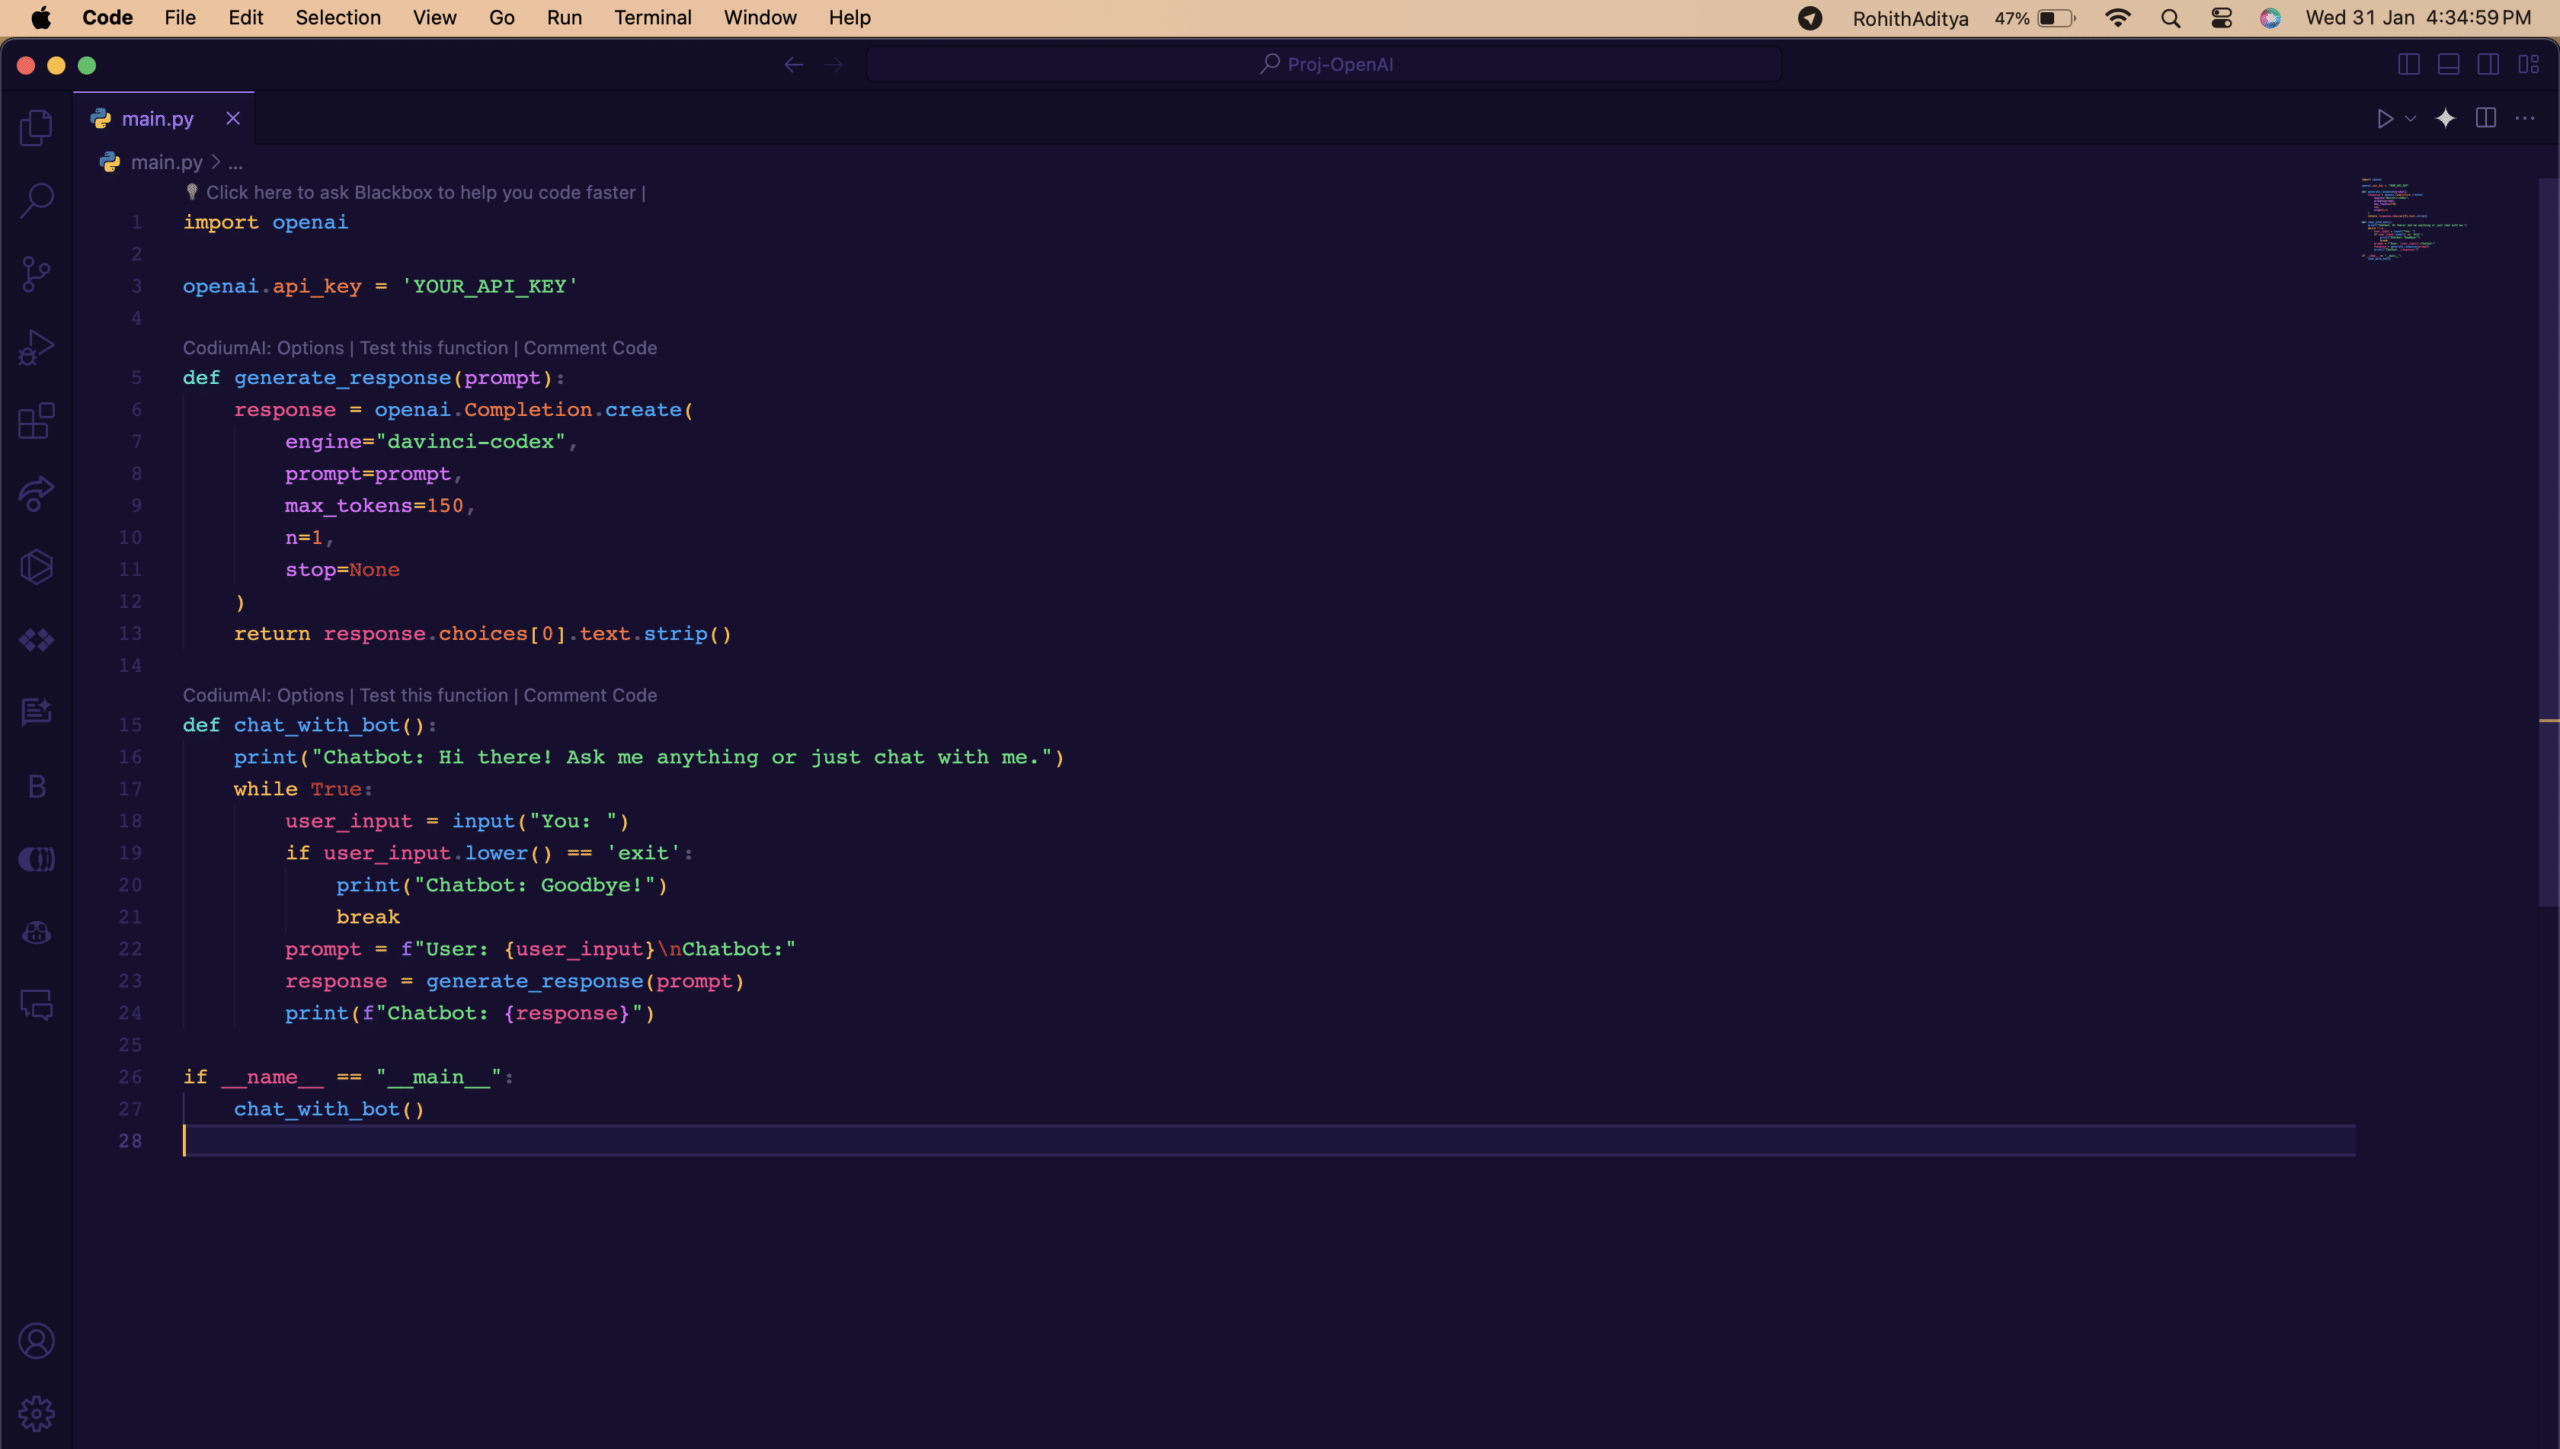
Task: Toggle the bottom panel layout button
Action: click(x=2448, y=65)
